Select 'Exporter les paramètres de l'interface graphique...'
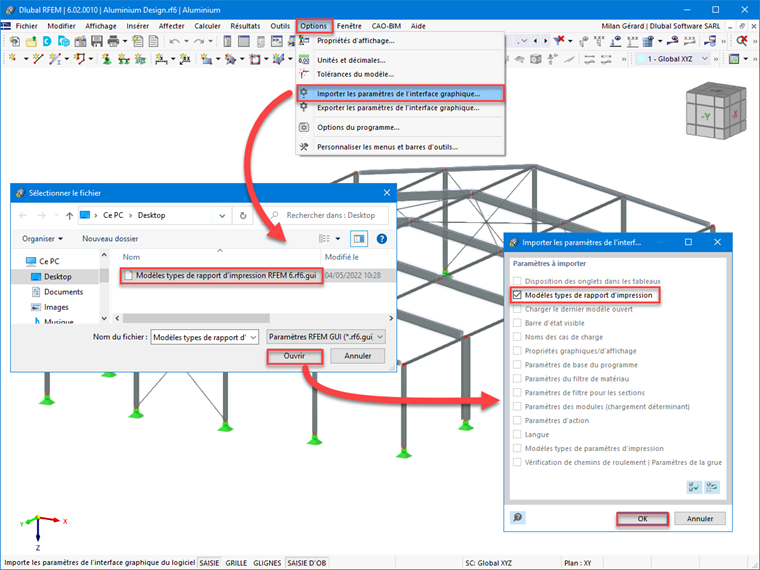 tap(400, 108)
